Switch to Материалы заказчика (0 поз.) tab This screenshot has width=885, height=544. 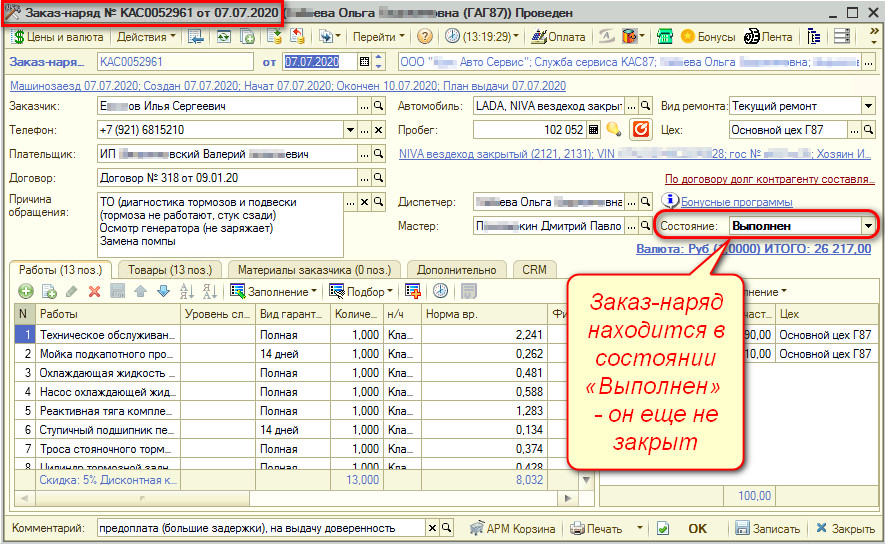(x=314, y=270)
